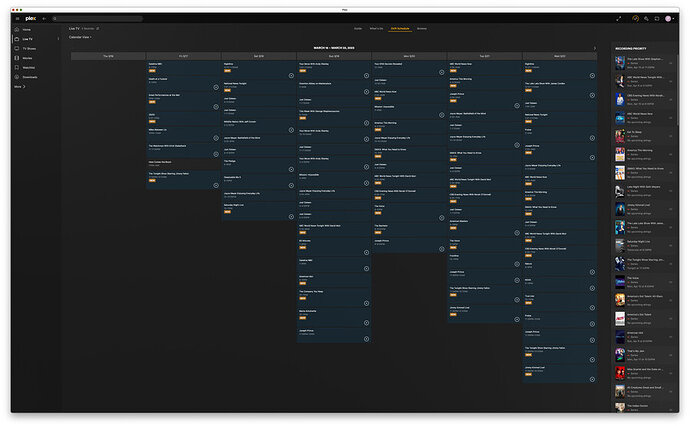
Task: Click the record circle on Tuesday's Jimmy Kimmel Live
Action: tap(517, 319)
